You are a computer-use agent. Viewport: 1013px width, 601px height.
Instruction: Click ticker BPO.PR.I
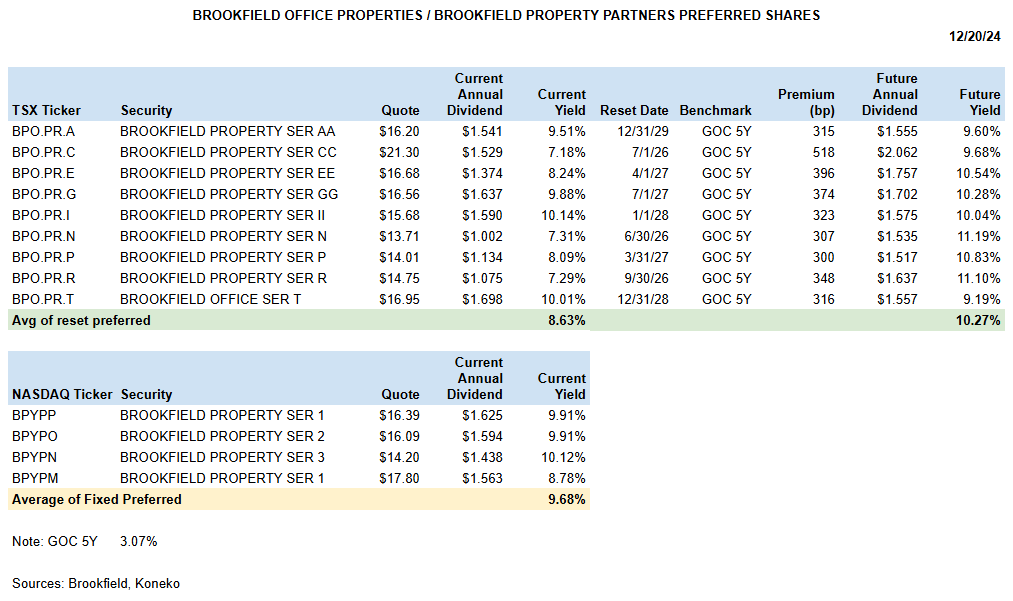(x=41, y=215)
